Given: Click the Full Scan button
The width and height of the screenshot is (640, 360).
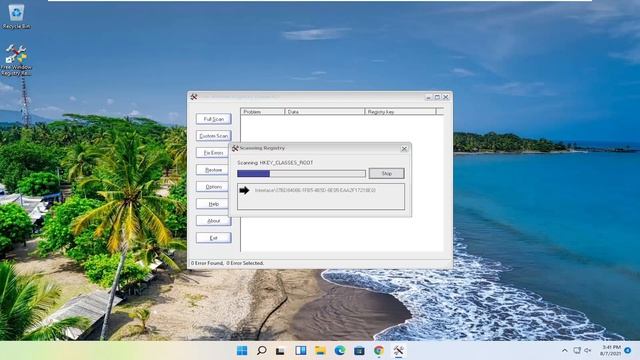Looking at the screenshot, I should pos(213,119).
